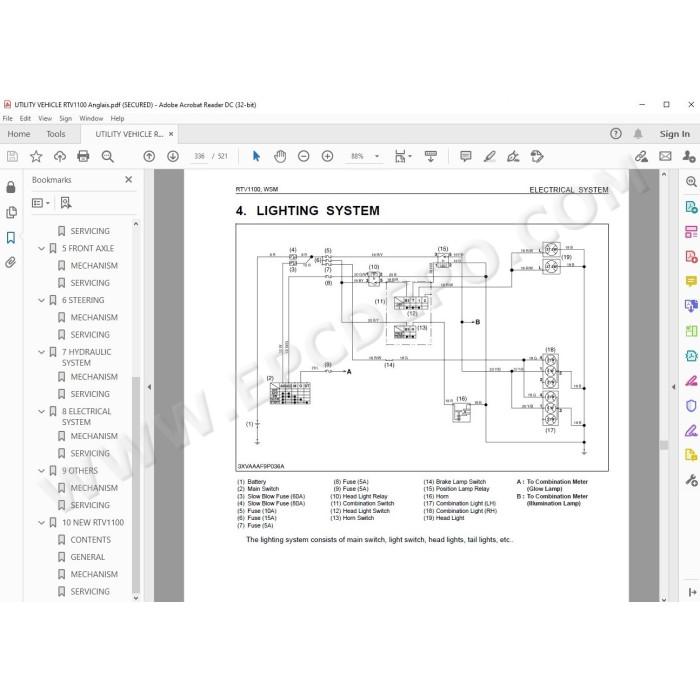Activate the Selection arrow tool
The height and width of the screenshot is (700, 700).
click(256, 156)
